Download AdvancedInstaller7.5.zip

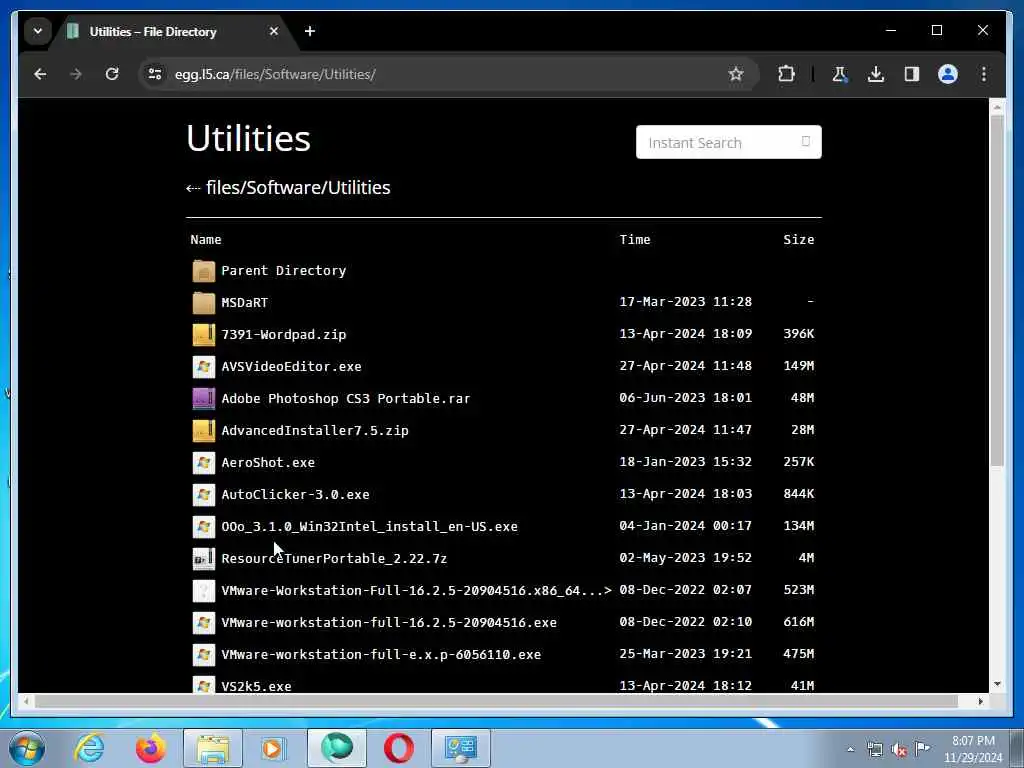pos(315,430)
